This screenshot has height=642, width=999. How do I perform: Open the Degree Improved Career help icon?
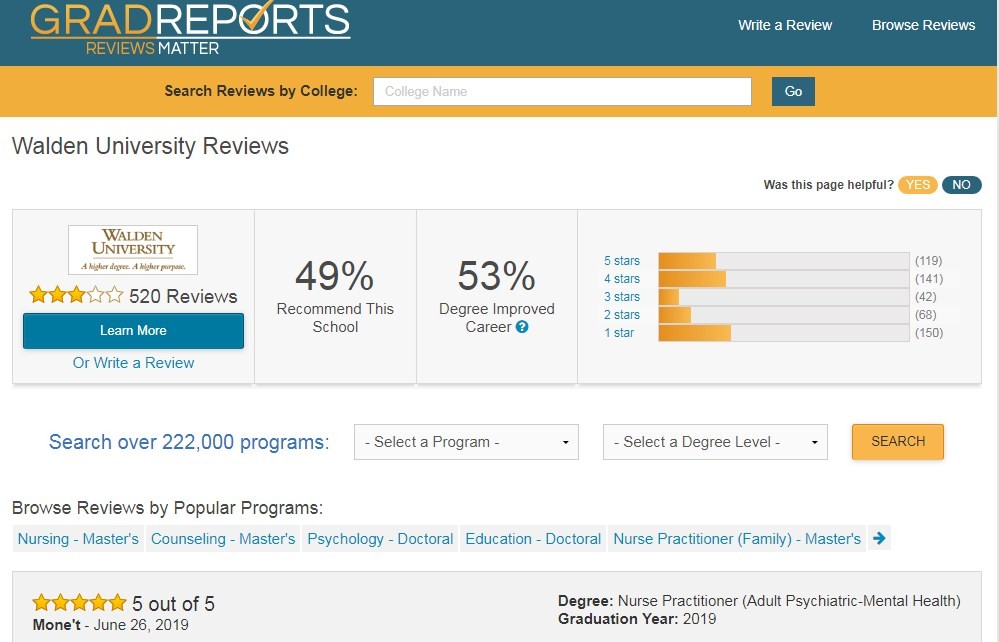point(522,327)
